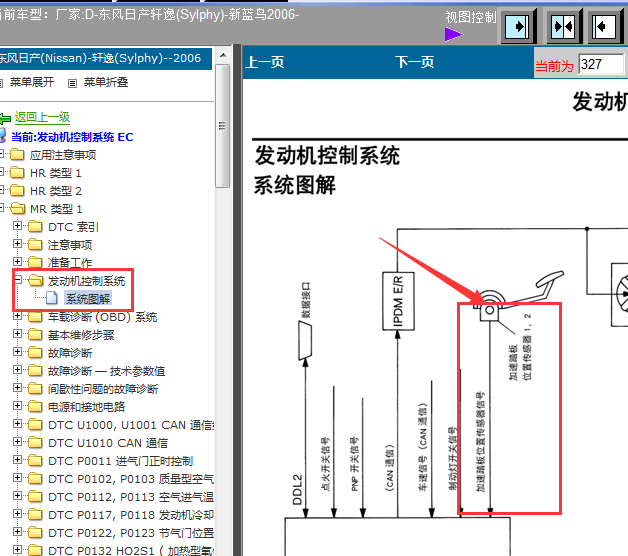Screen dimensions: 628x556
Task: Collapse the 发动机控制系统 node
Action: [x=17, y=280]
